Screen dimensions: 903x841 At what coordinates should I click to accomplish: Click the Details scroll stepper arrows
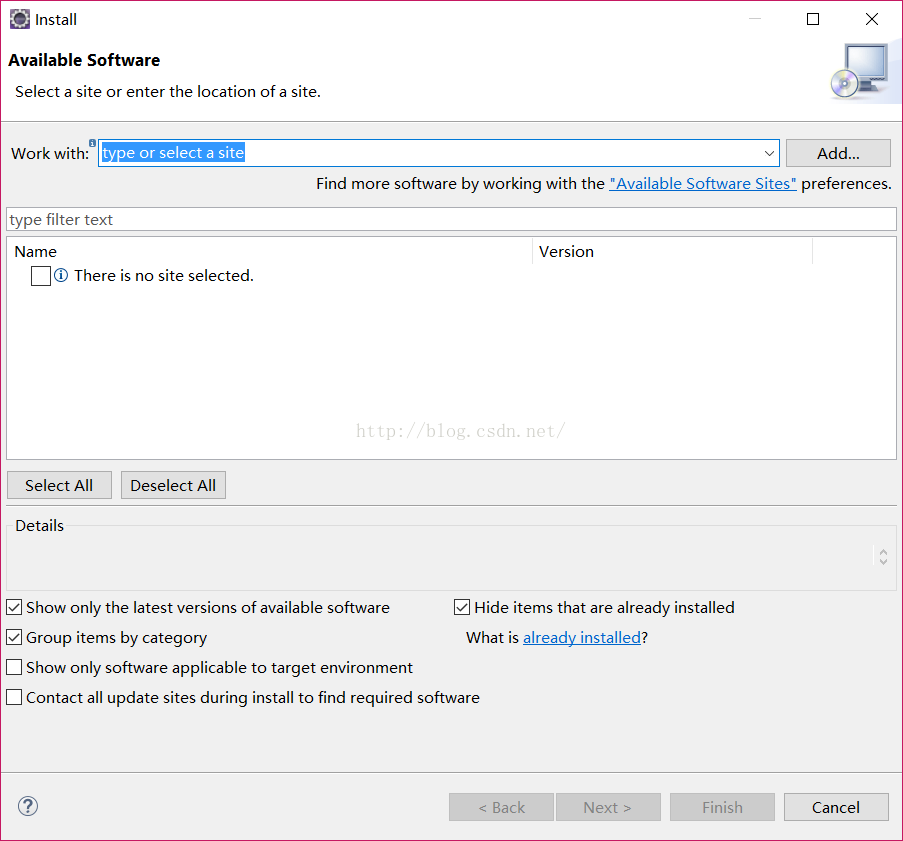pyautogui.click(x=883, y=556)
